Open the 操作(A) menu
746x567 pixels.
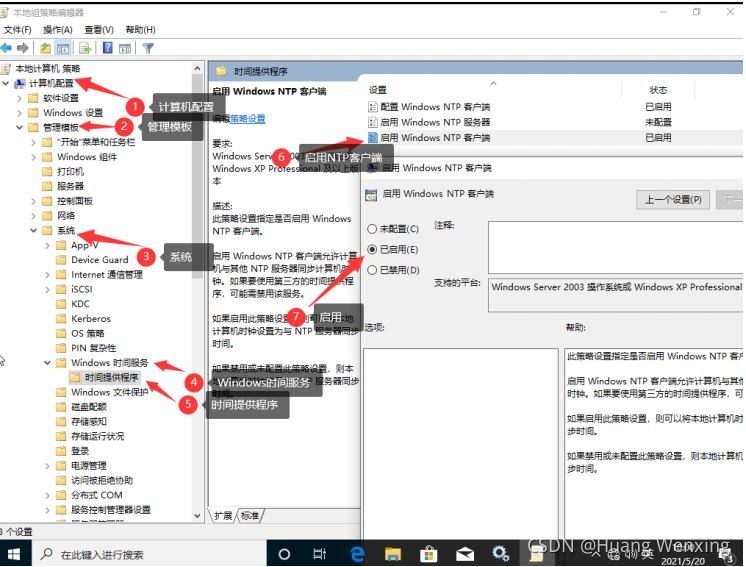click(x=58, y=30)
